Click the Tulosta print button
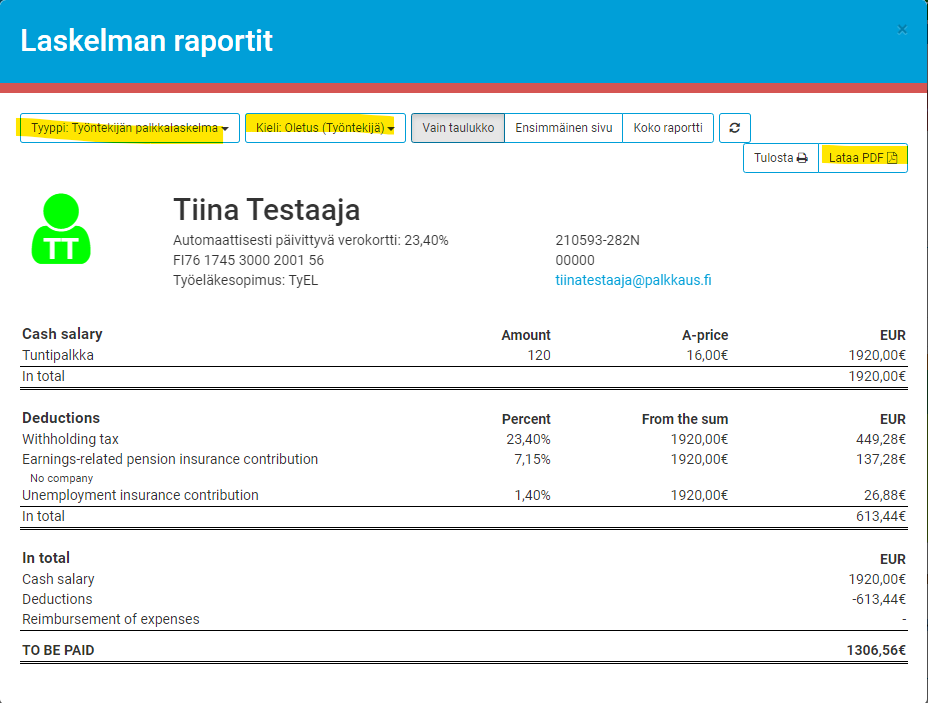Image resolution: width=928 pixels, height=703 pixels. click(781, 158)
